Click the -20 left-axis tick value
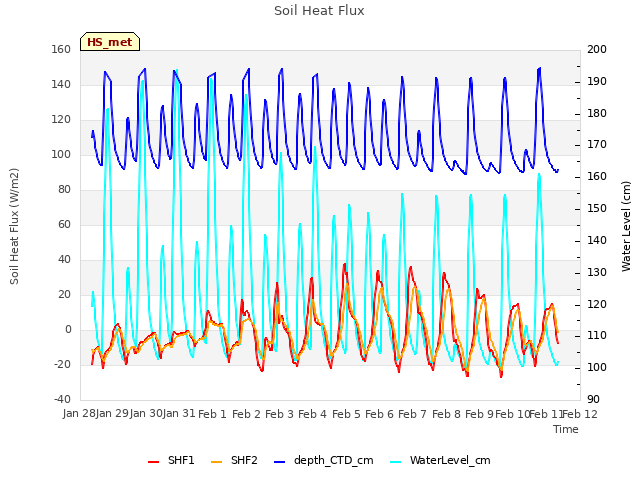This screenshot has width=640, height=480. click(62, 364)
